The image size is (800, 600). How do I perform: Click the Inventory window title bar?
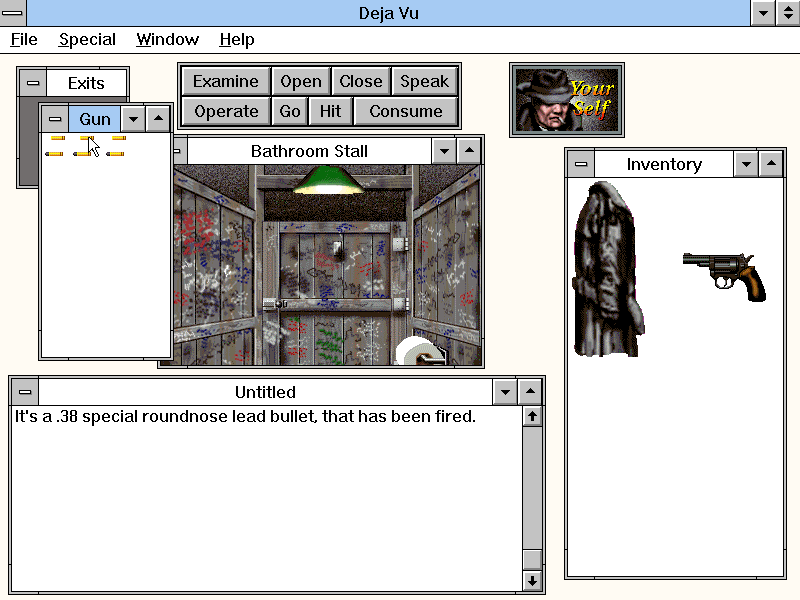[664, 164]
